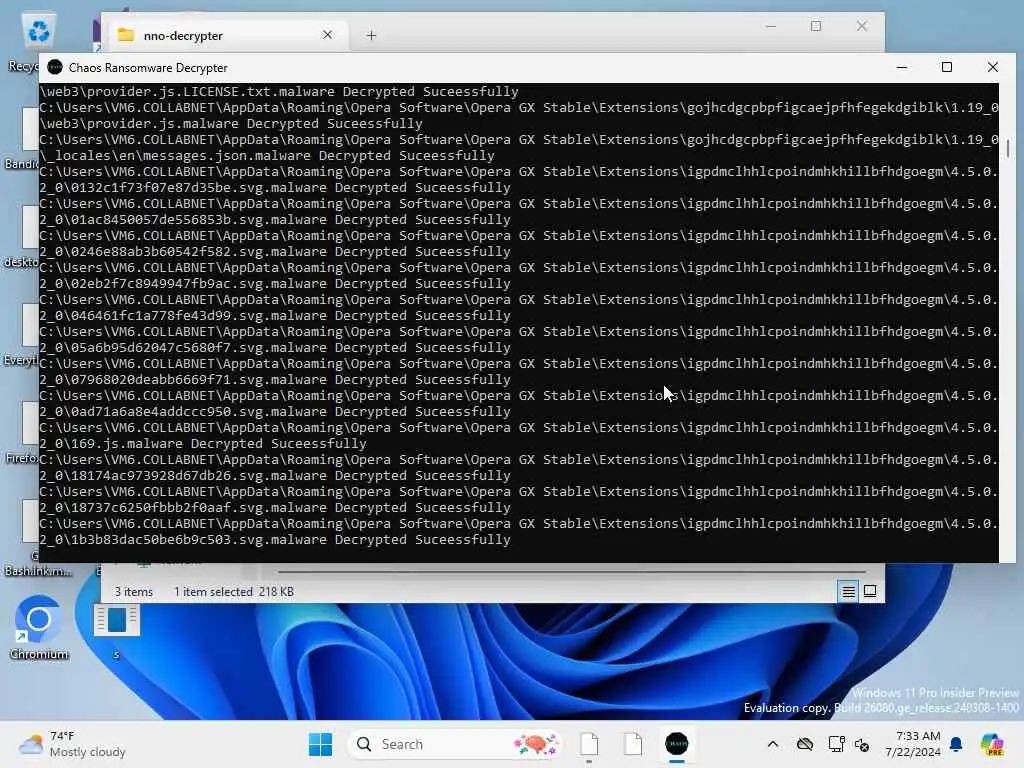
Task: Click the 0132c1f73f07e87d35be.svg.malware line
Action: click(275, 187)
